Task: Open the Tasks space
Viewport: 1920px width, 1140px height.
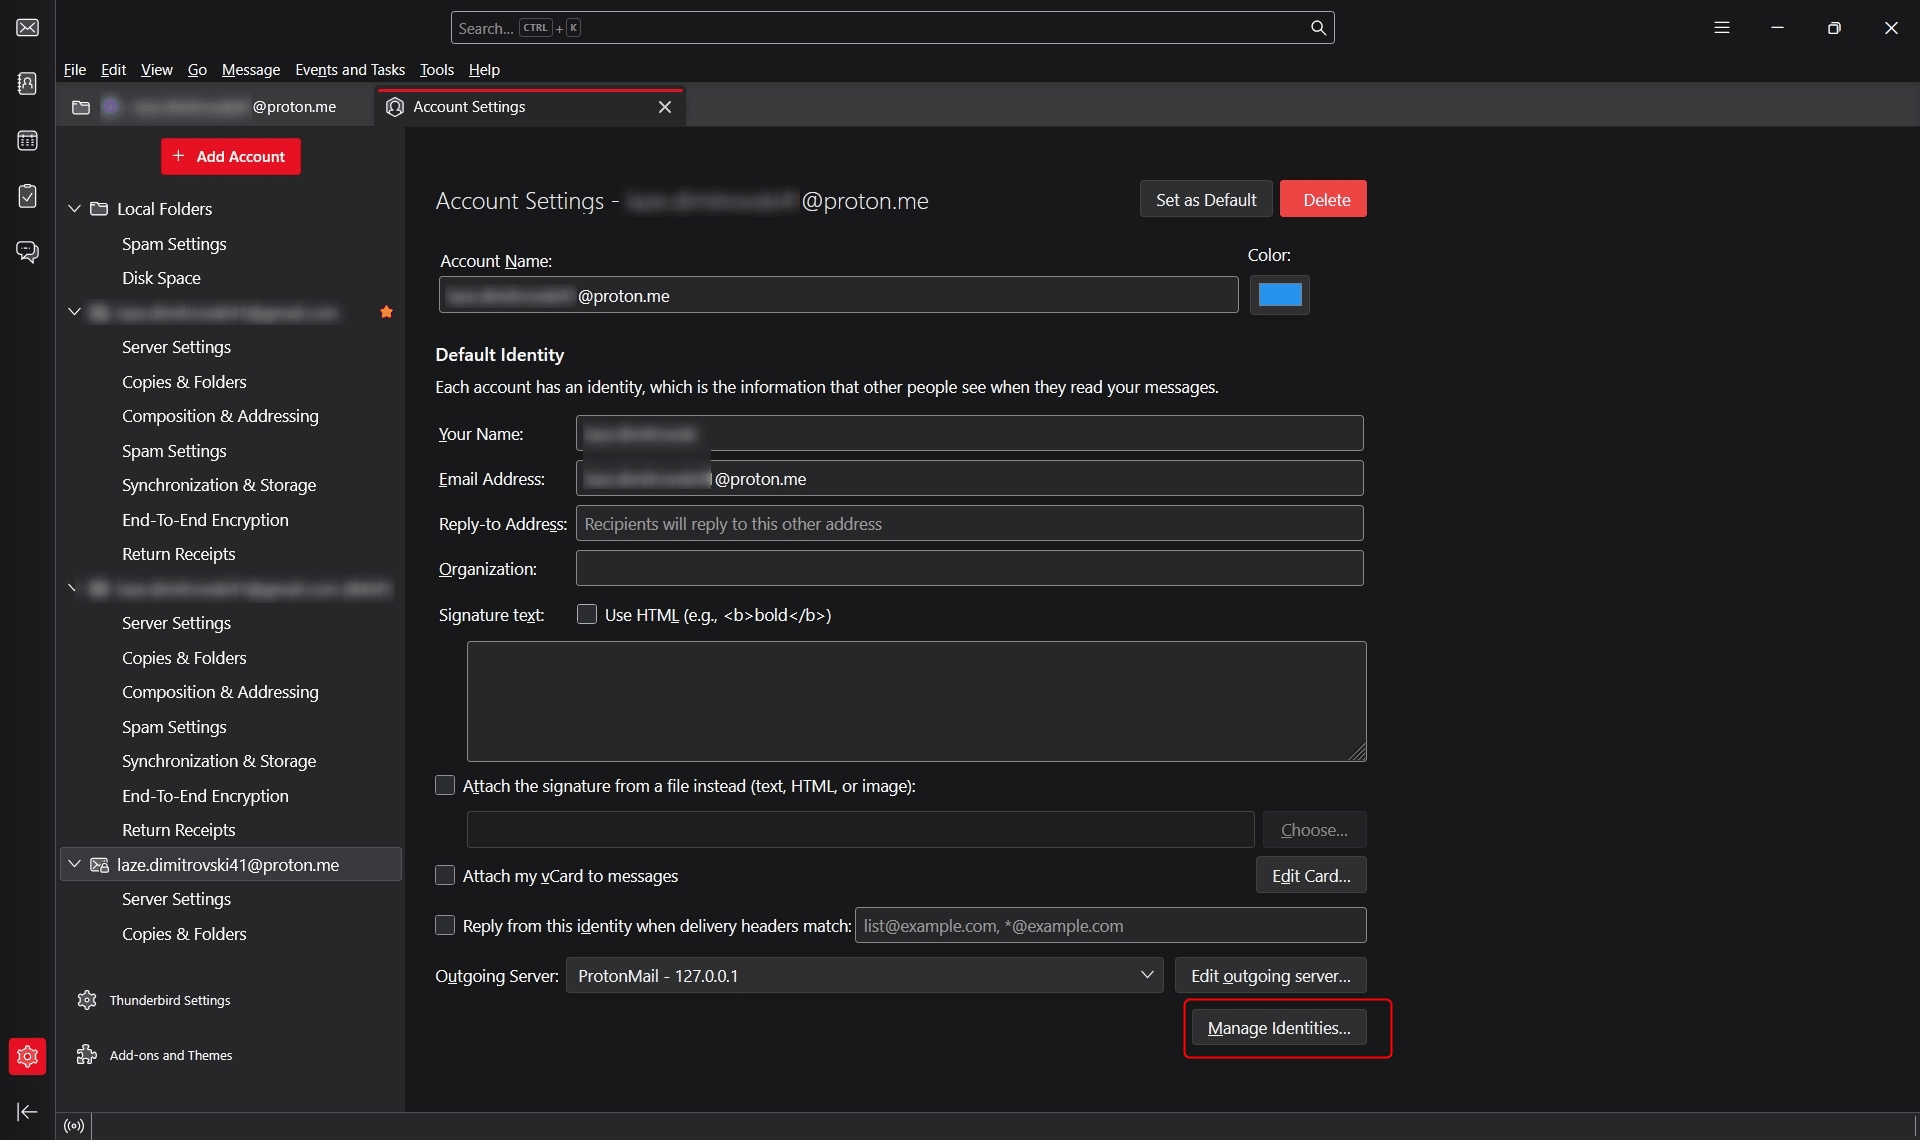Action: [27, 196]
